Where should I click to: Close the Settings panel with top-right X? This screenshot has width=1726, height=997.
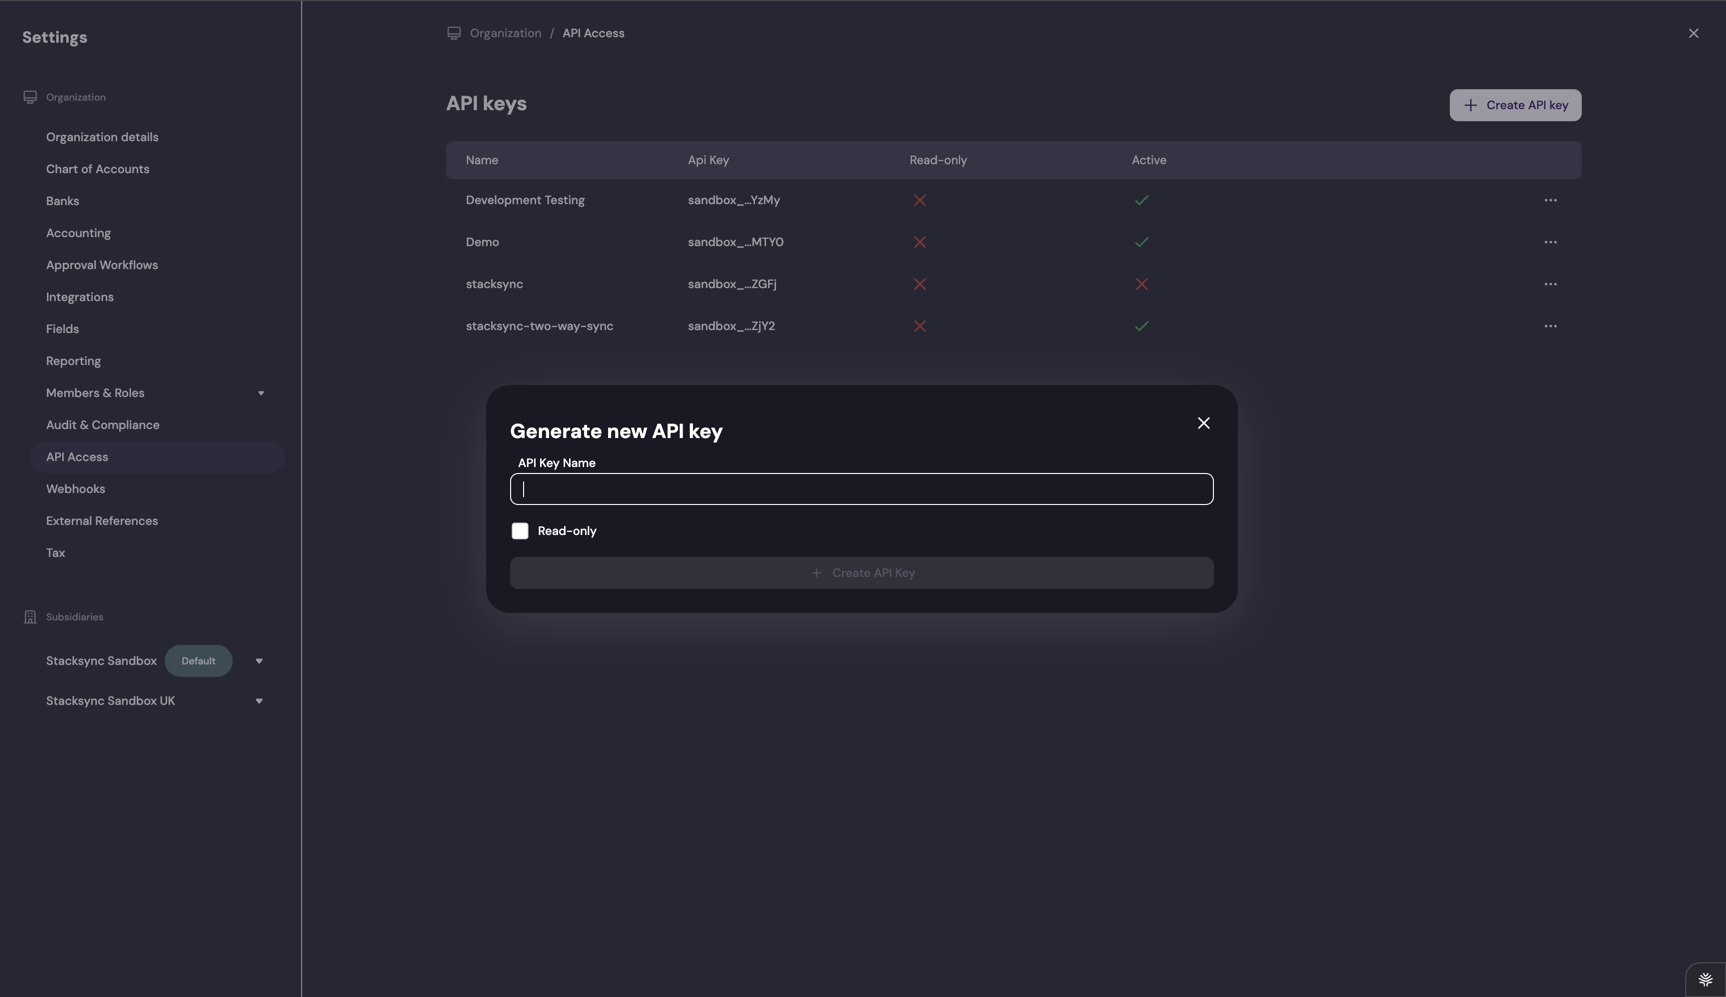click(1693, 33)
